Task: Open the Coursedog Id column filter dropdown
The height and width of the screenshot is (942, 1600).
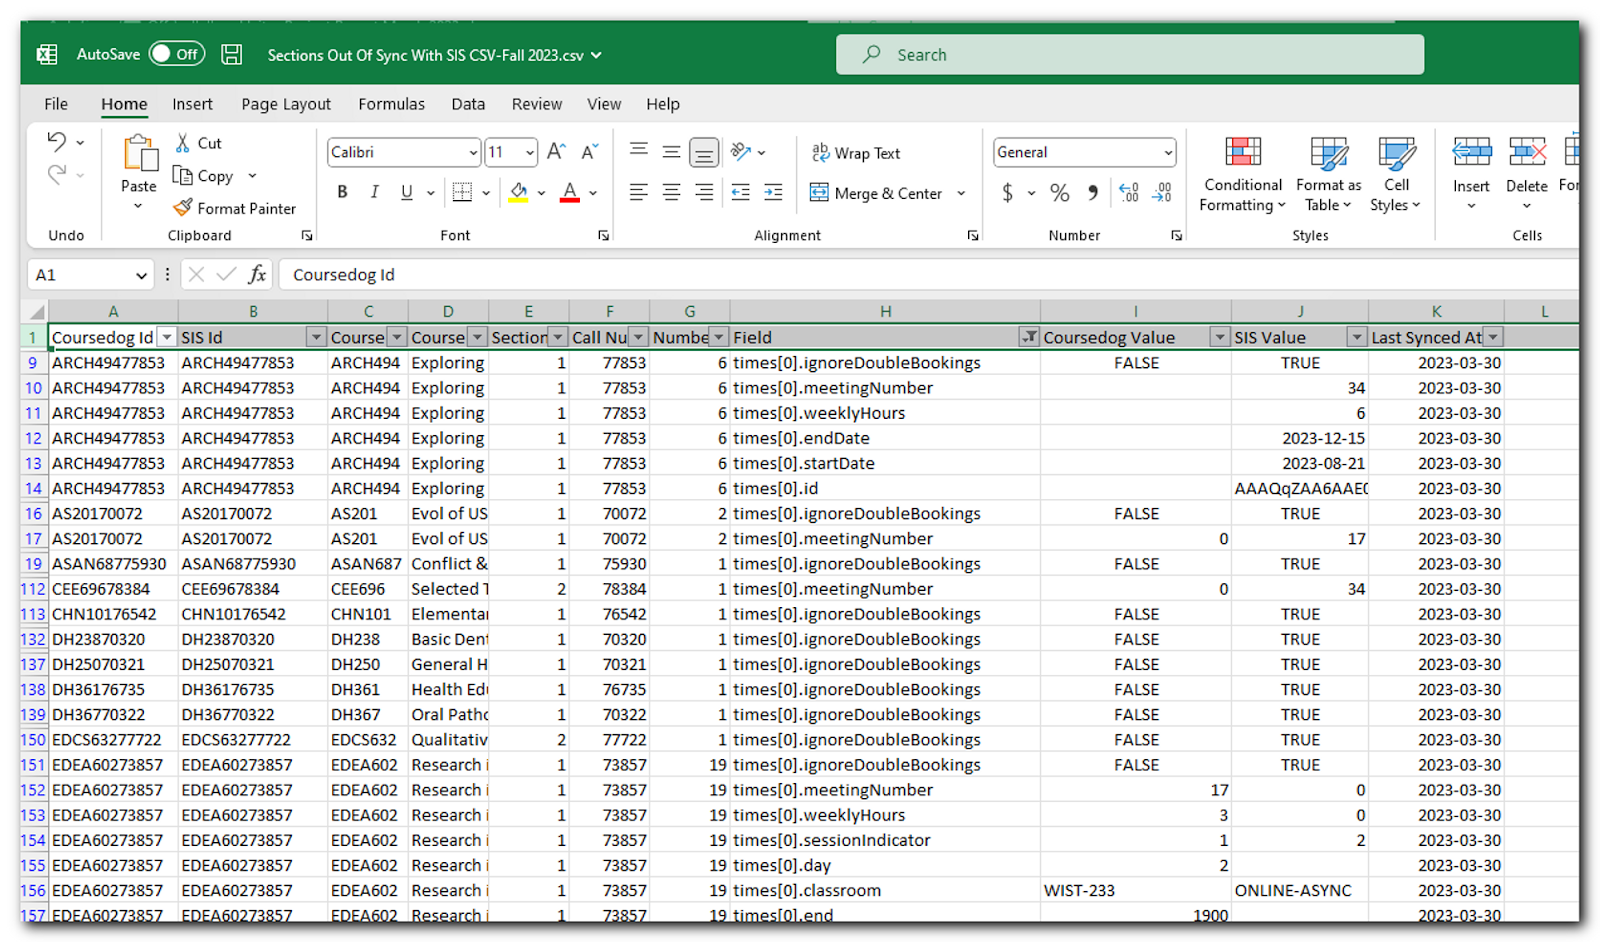Action: coord(167,338)
